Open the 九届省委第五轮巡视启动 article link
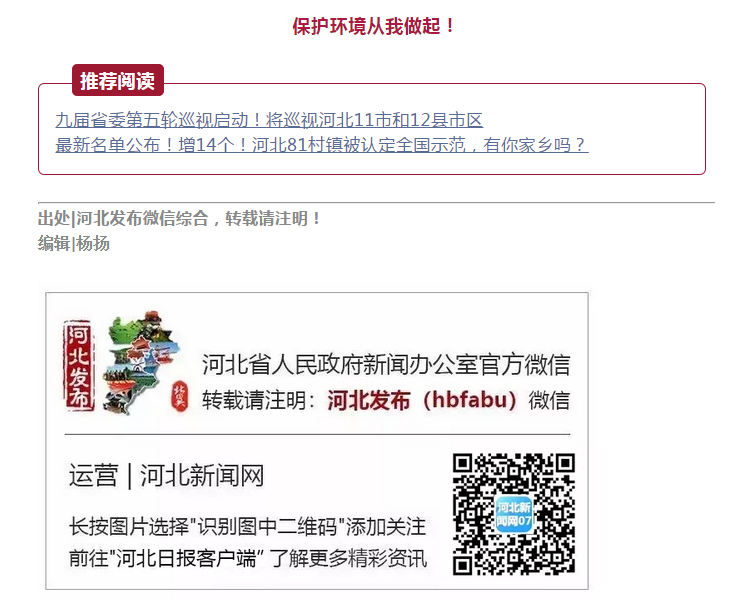Image resolution: width=731 pixels, height=602 pixels. (x=269, y=120)
